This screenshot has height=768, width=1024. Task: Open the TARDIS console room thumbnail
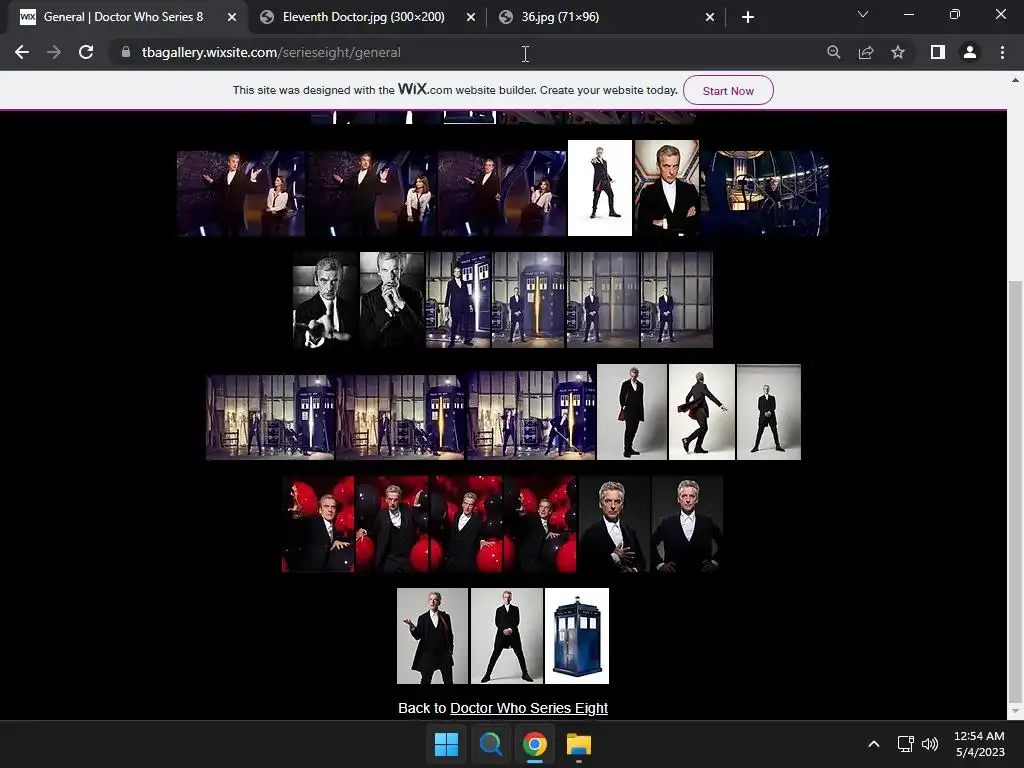[764, 193]
